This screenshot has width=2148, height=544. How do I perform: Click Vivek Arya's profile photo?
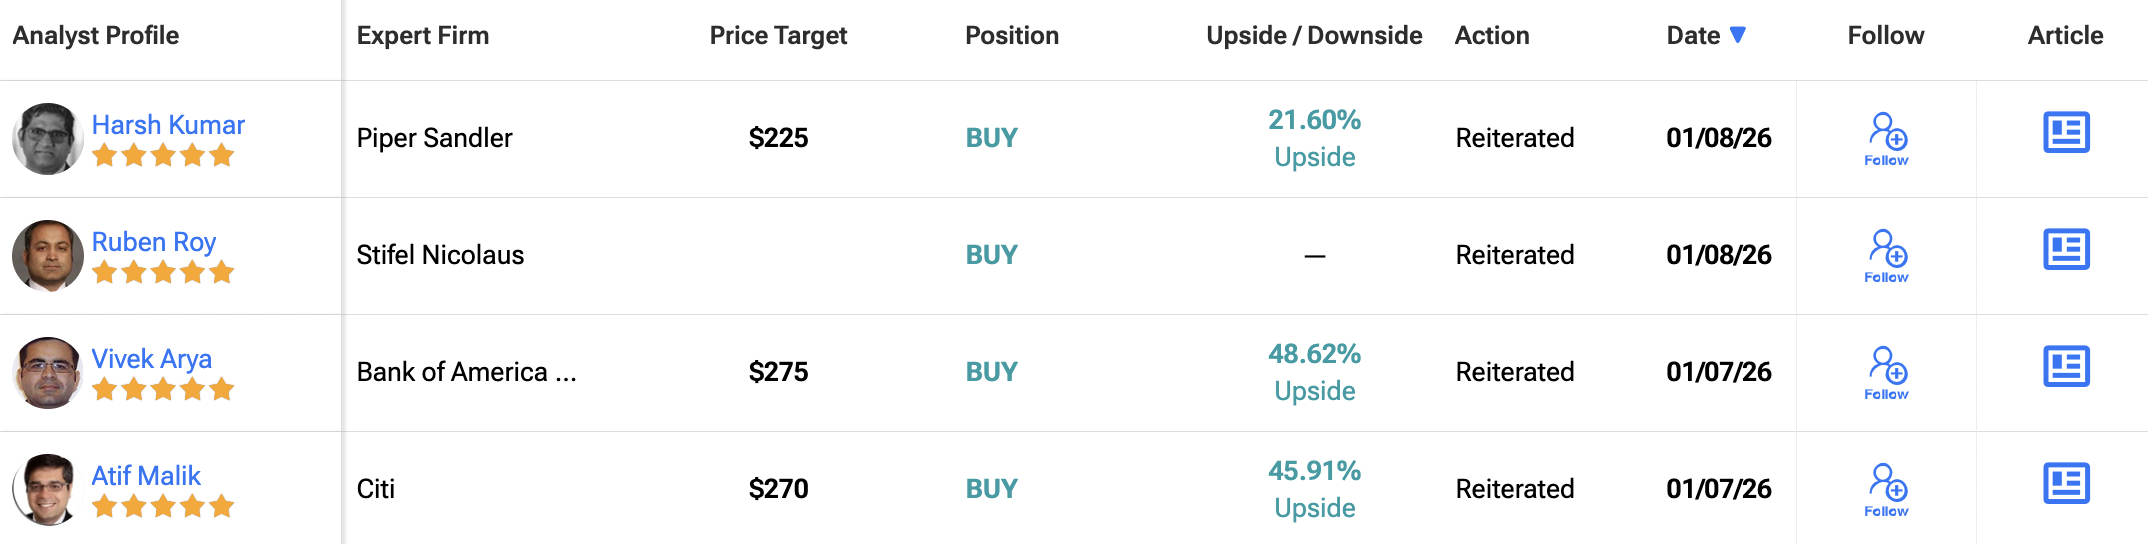point(47,373)
